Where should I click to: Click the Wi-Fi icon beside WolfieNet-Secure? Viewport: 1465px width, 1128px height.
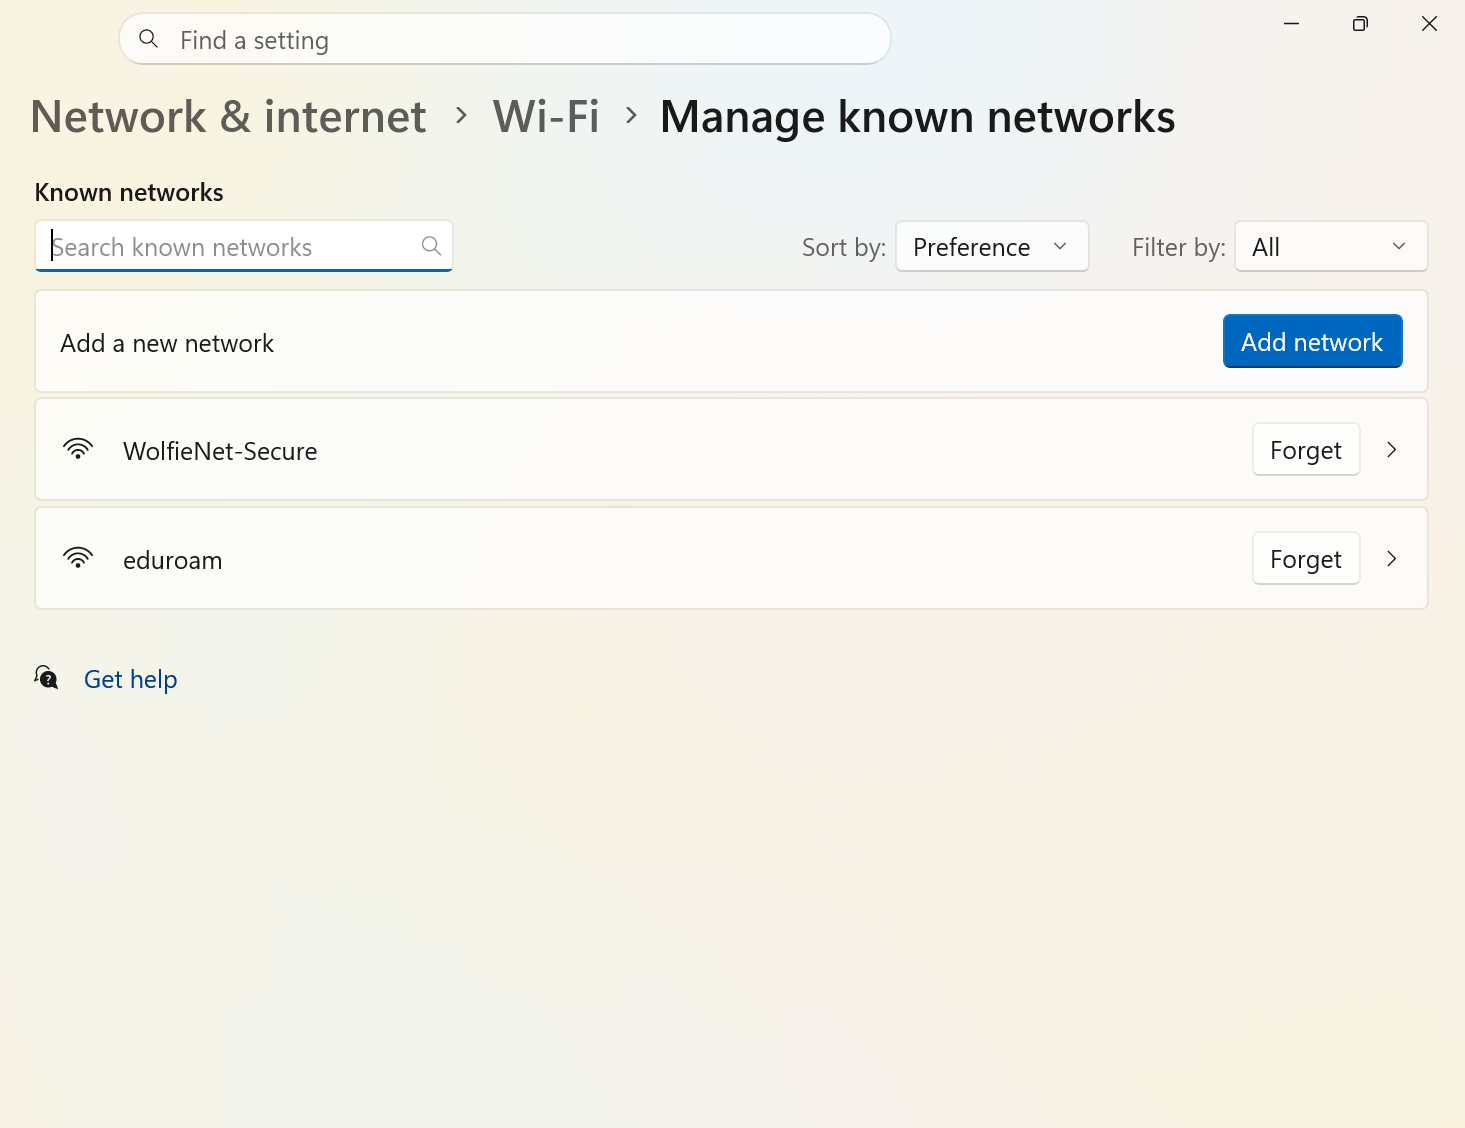(x=78, y=449)
